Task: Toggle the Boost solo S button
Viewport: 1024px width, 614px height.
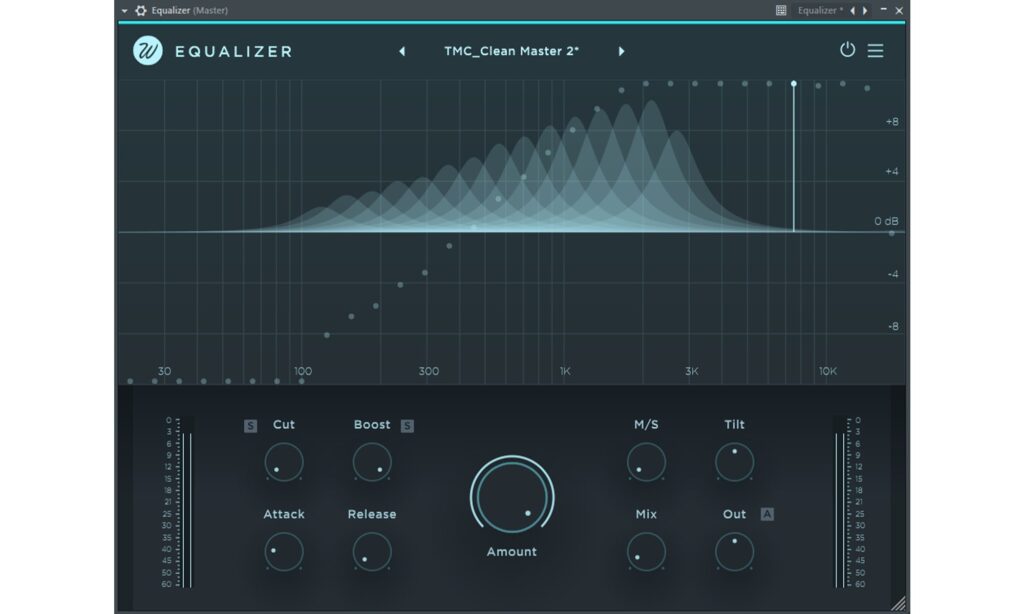Action: (407, 426)
